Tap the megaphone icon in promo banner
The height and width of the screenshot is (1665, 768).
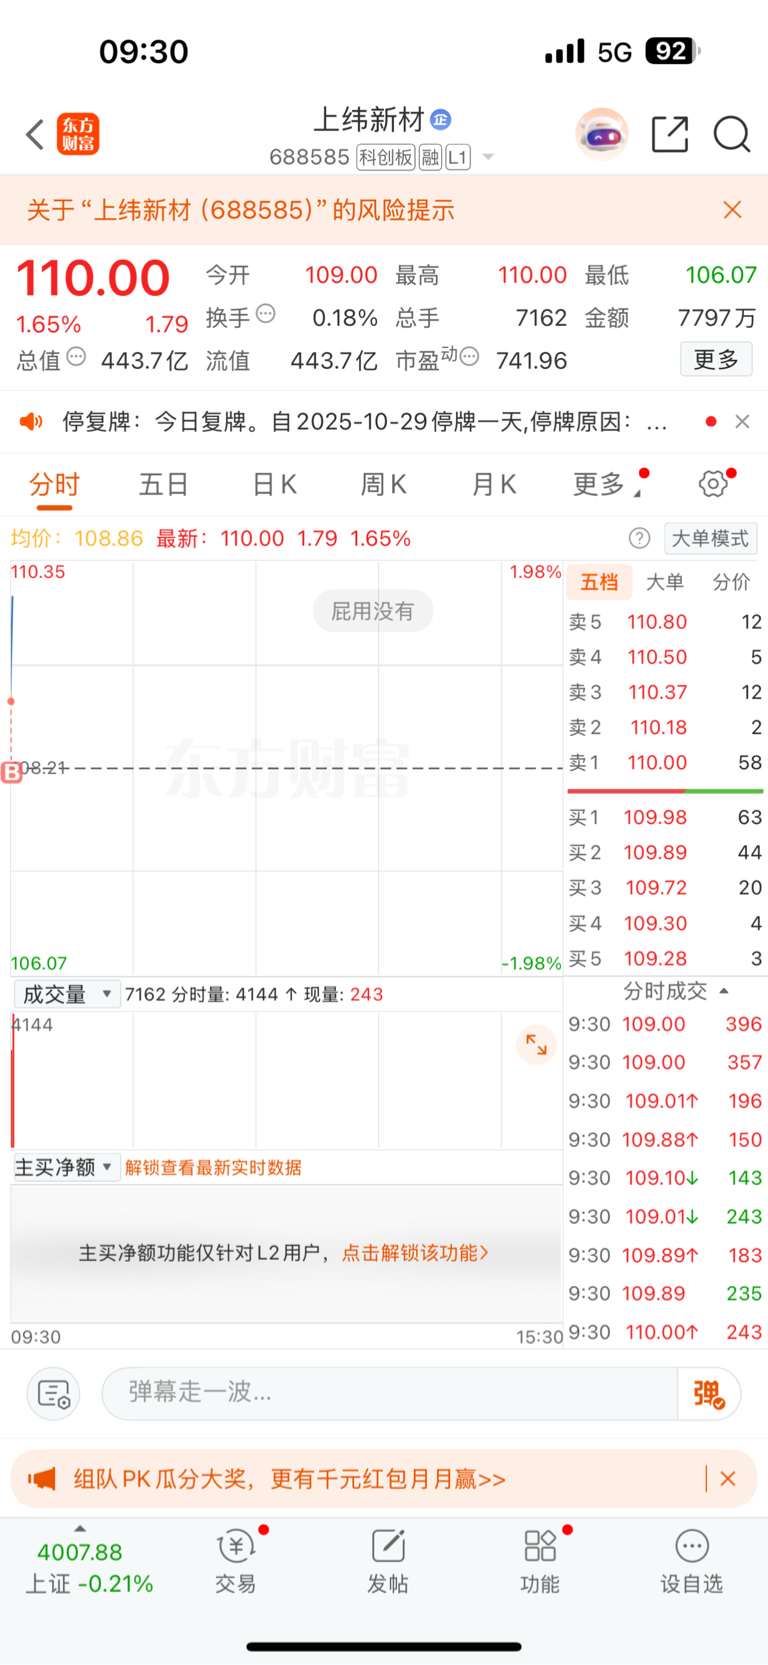(x=42, y=1479)
